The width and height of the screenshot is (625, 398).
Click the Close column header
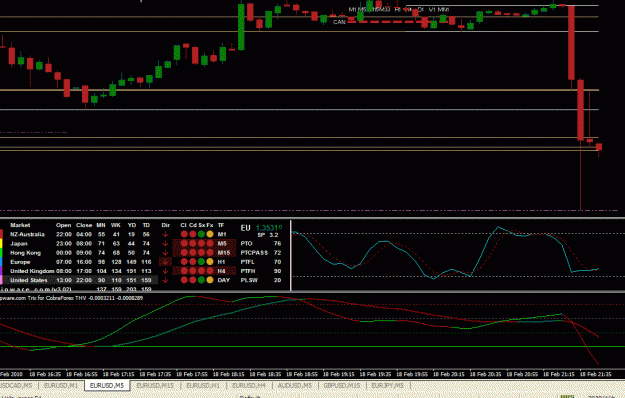84,225
